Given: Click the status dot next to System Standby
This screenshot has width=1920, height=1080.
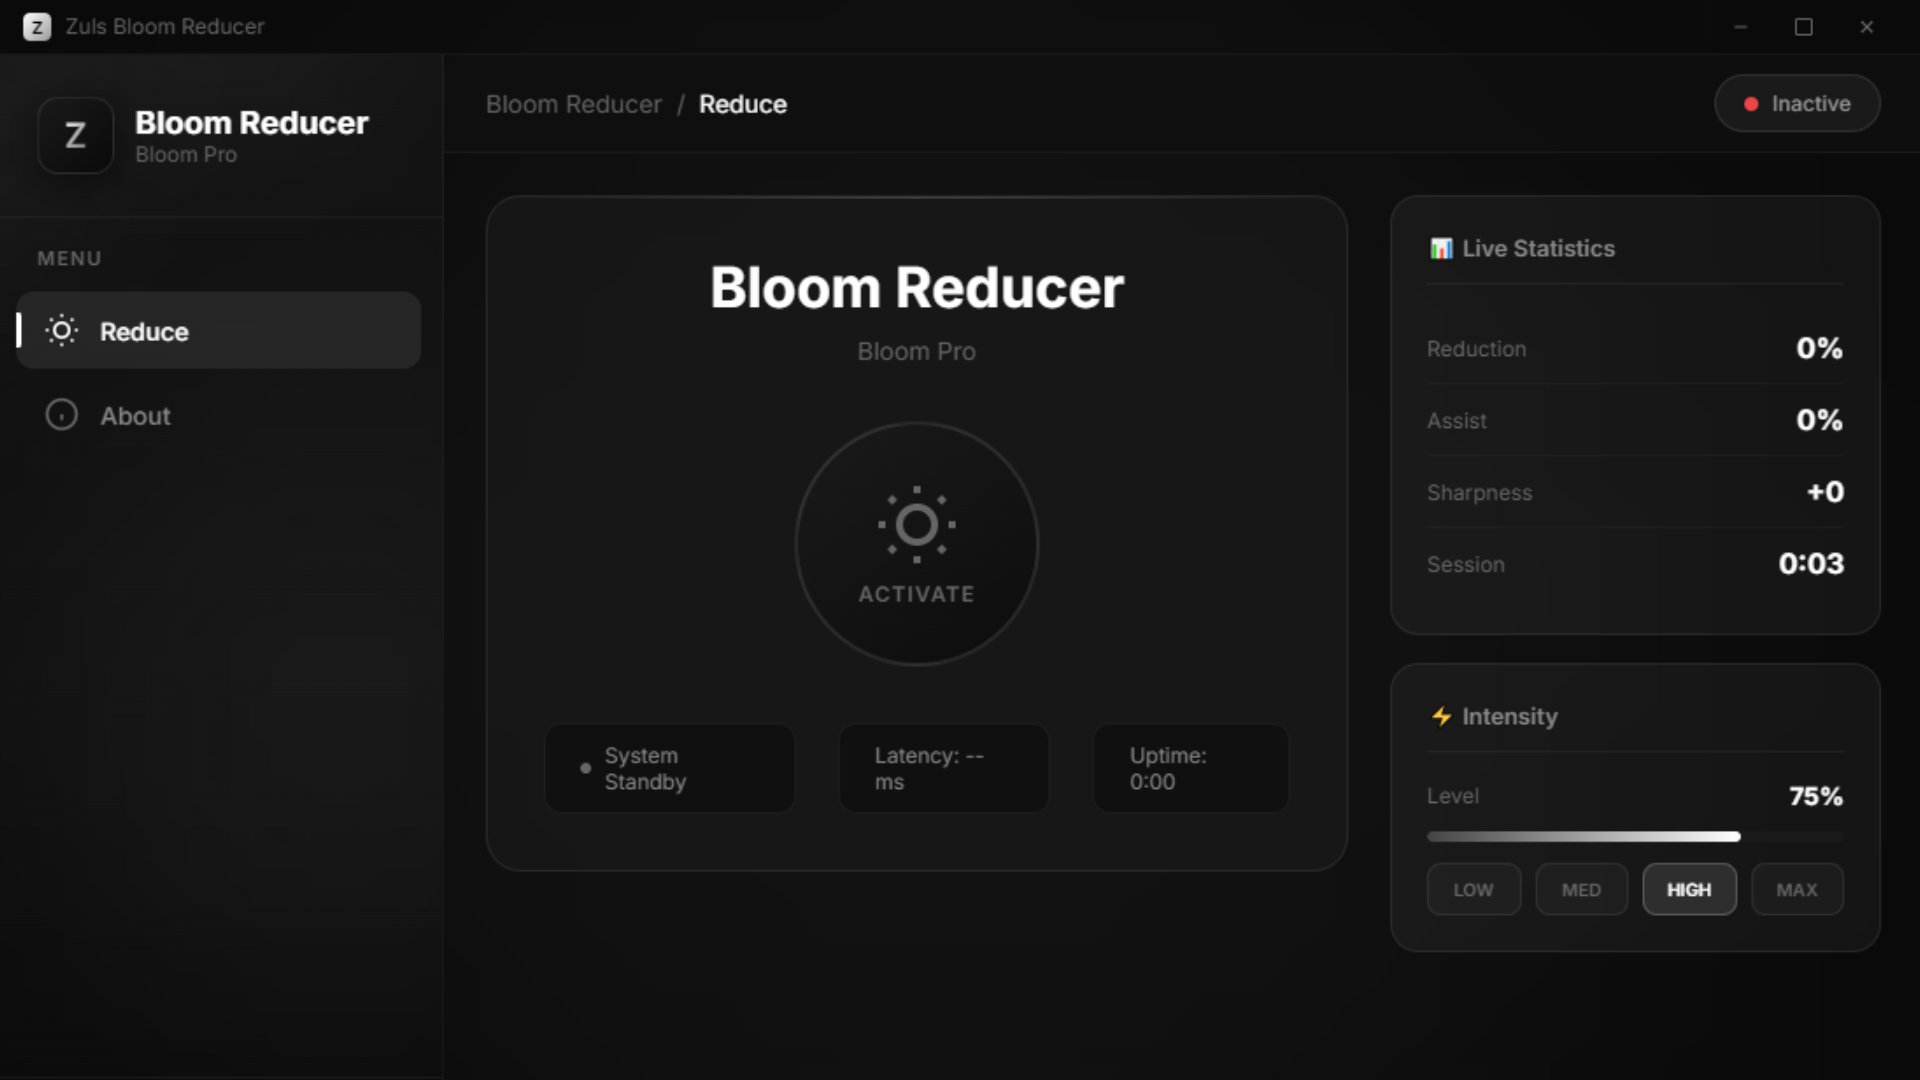Looking at the screenshot, I should [585, 768].
